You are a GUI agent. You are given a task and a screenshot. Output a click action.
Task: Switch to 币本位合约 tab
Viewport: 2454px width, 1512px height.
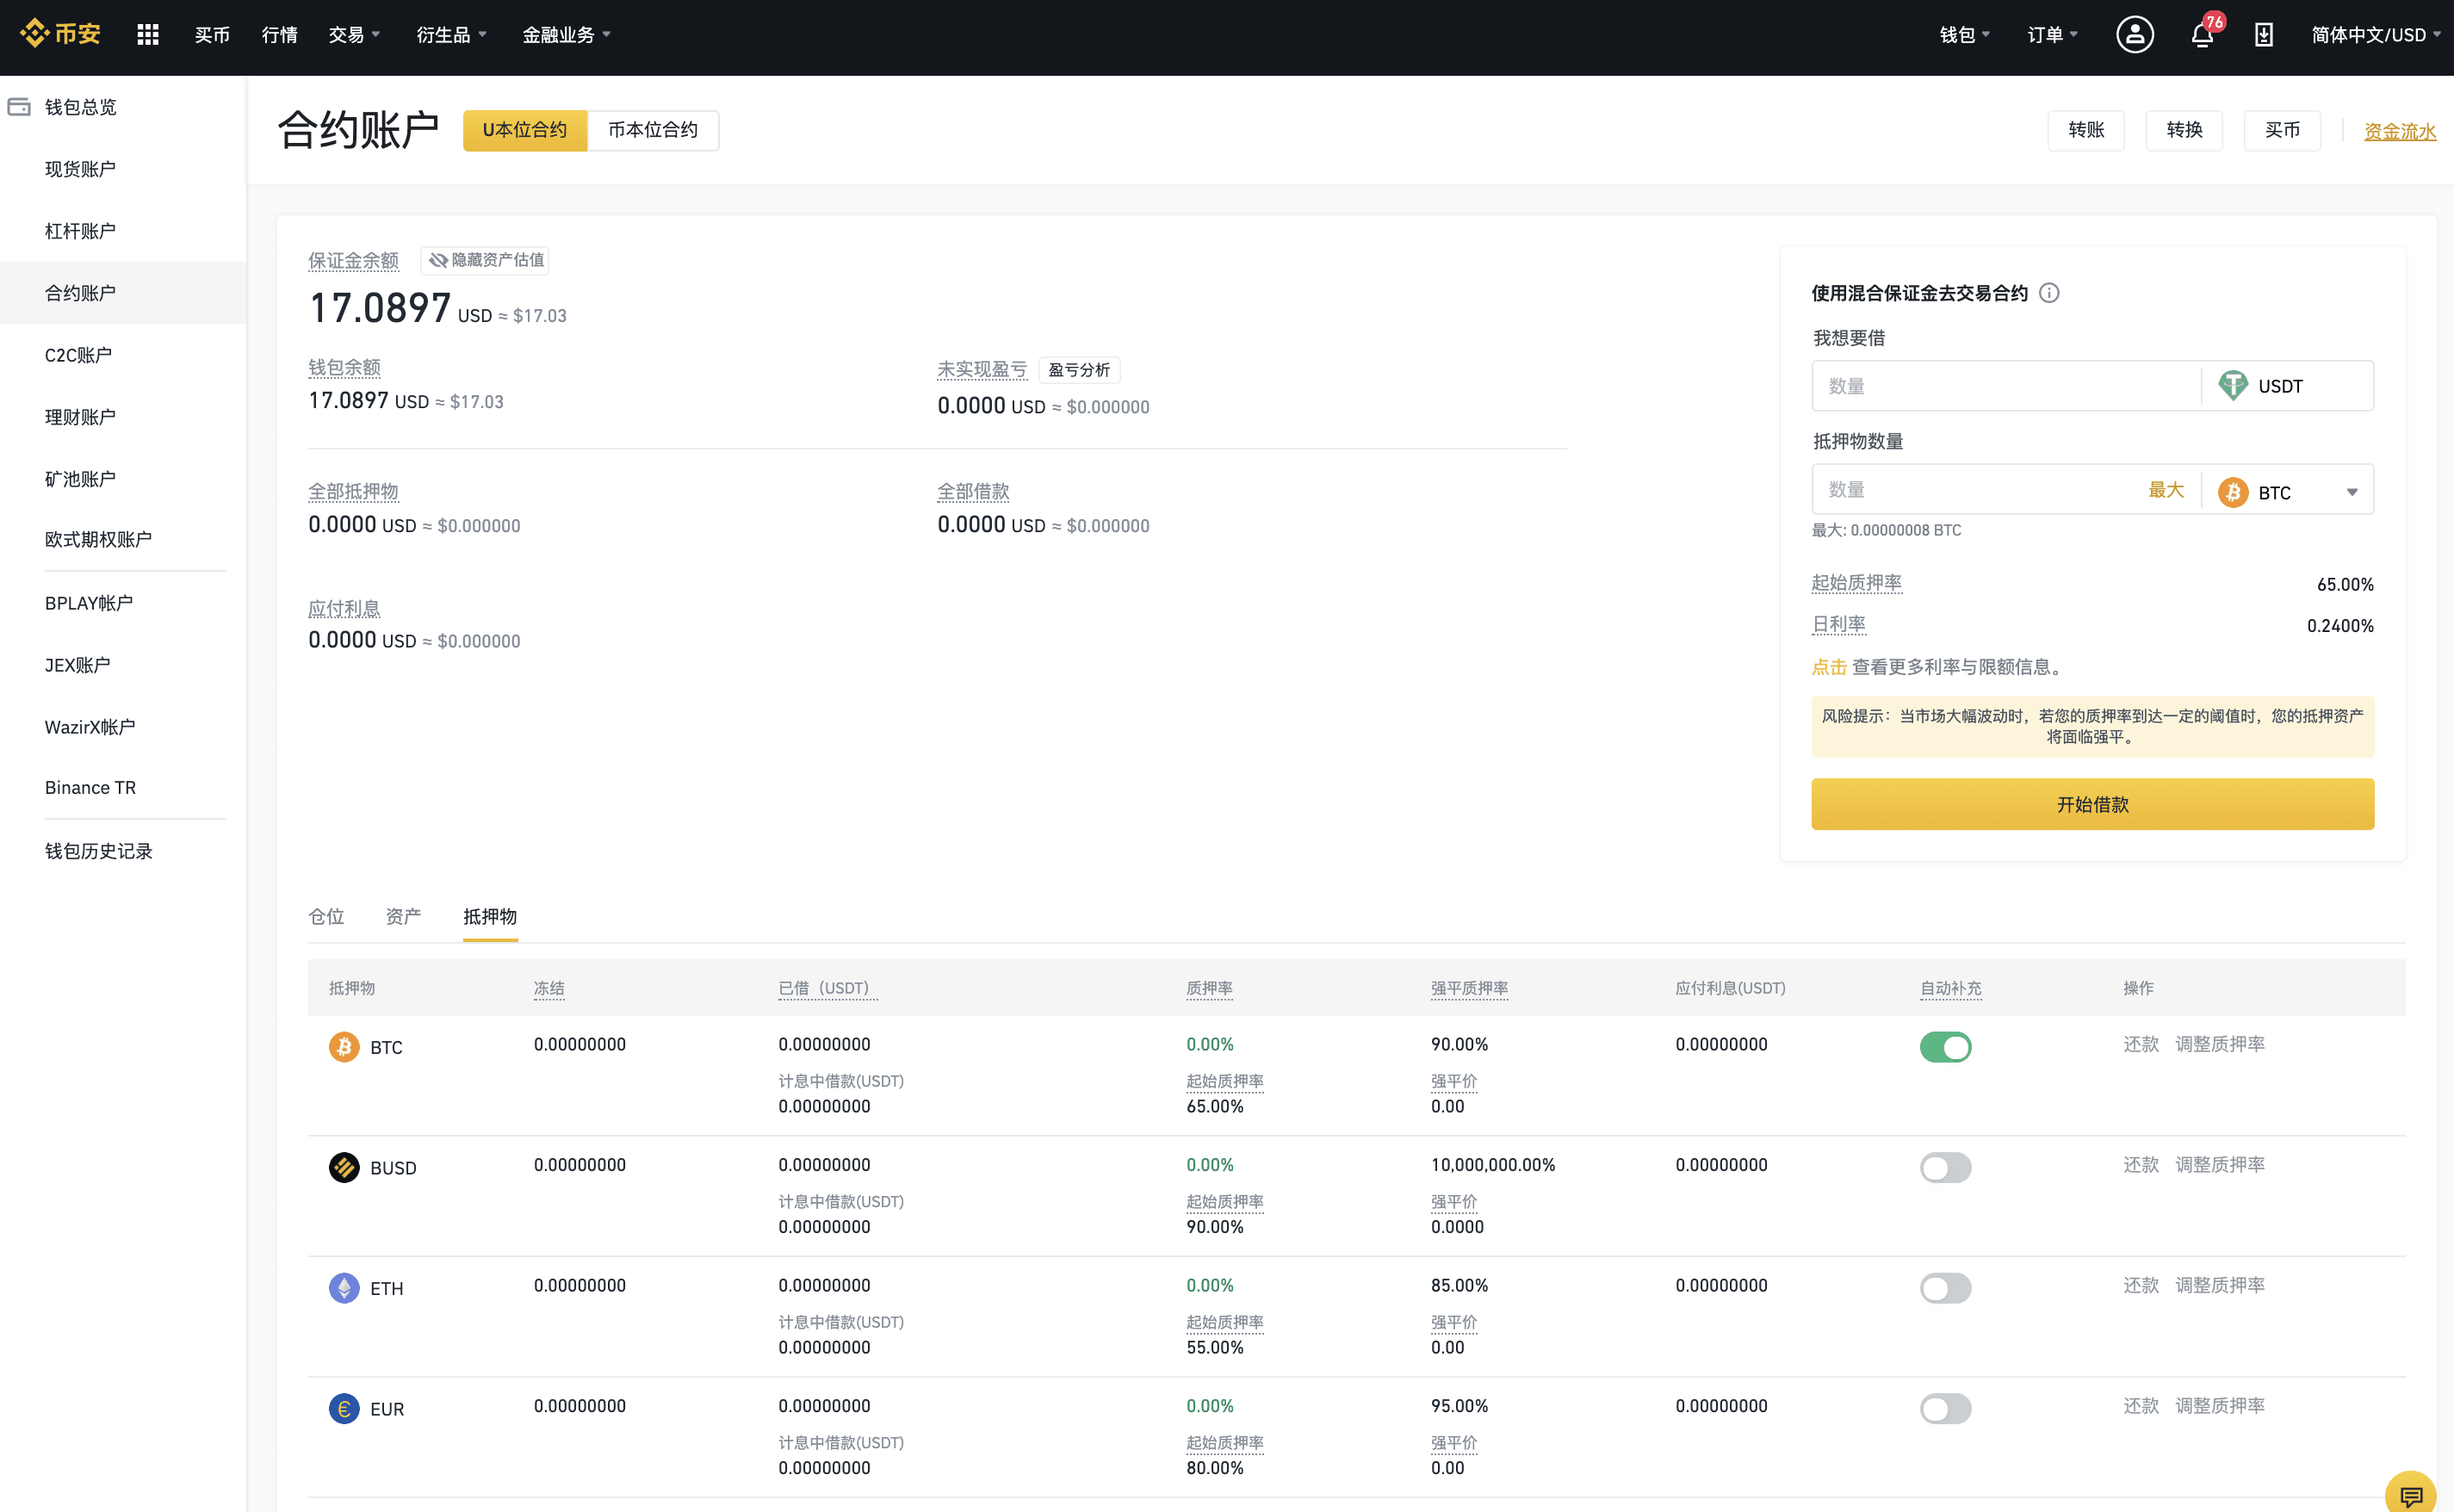coord(653,130)
